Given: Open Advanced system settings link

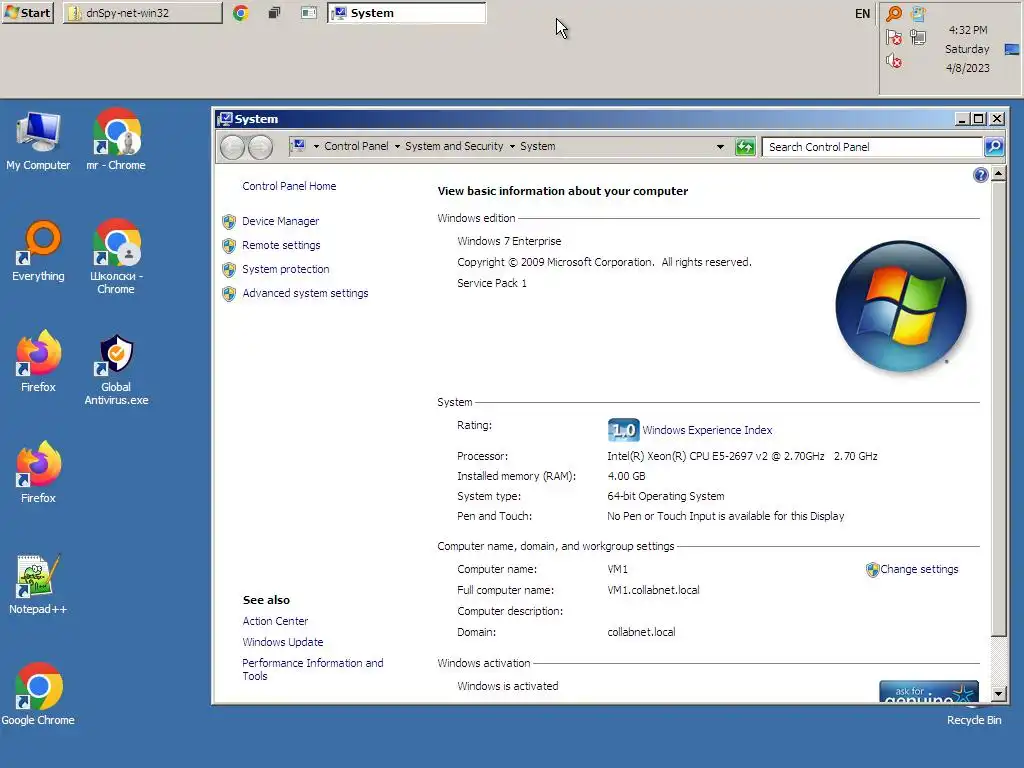Looking at the screenshot, I should click(x=305, y=293).
